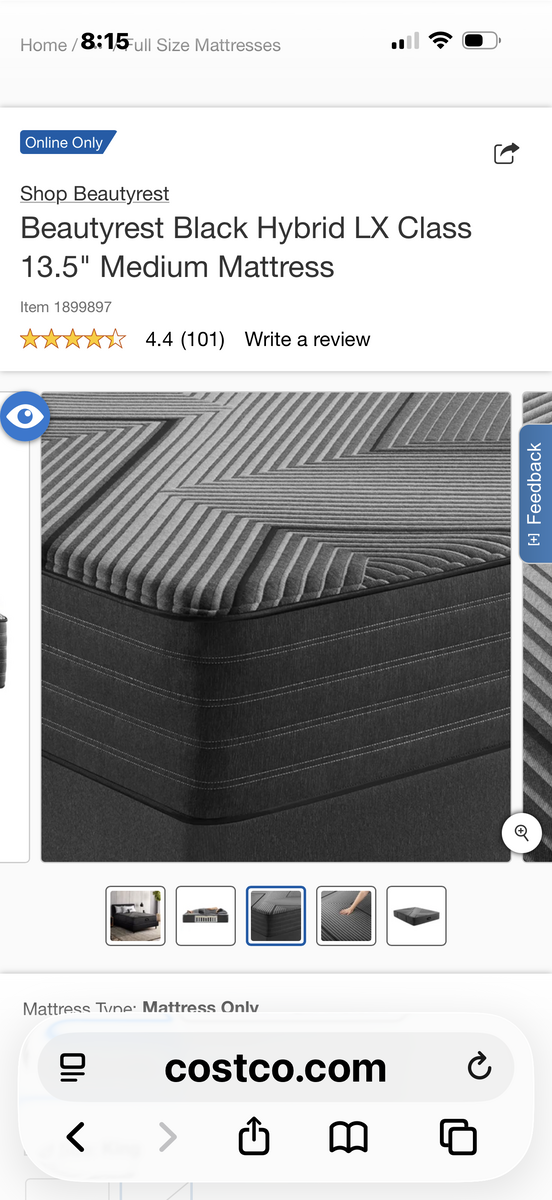Image resolution: width=552 pixels, height=1200 pixels.
Task: Open the Safari page menu icon in address bar
Action: (73, 1067)
